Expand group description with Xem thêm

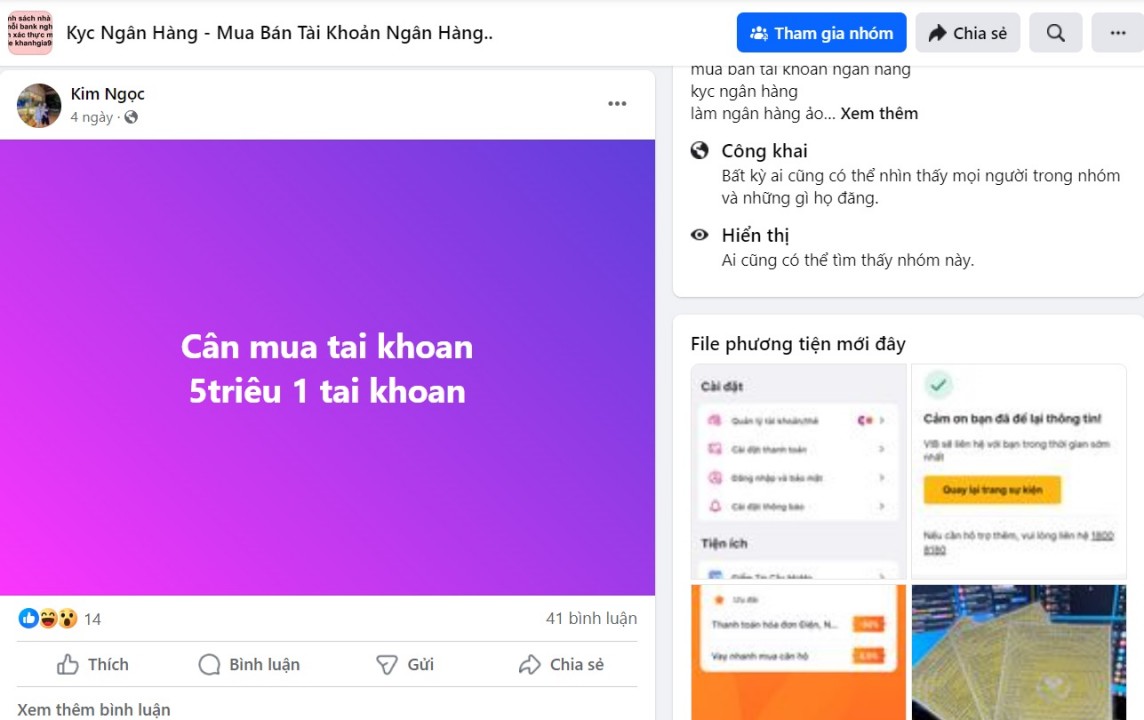[879, 114]
